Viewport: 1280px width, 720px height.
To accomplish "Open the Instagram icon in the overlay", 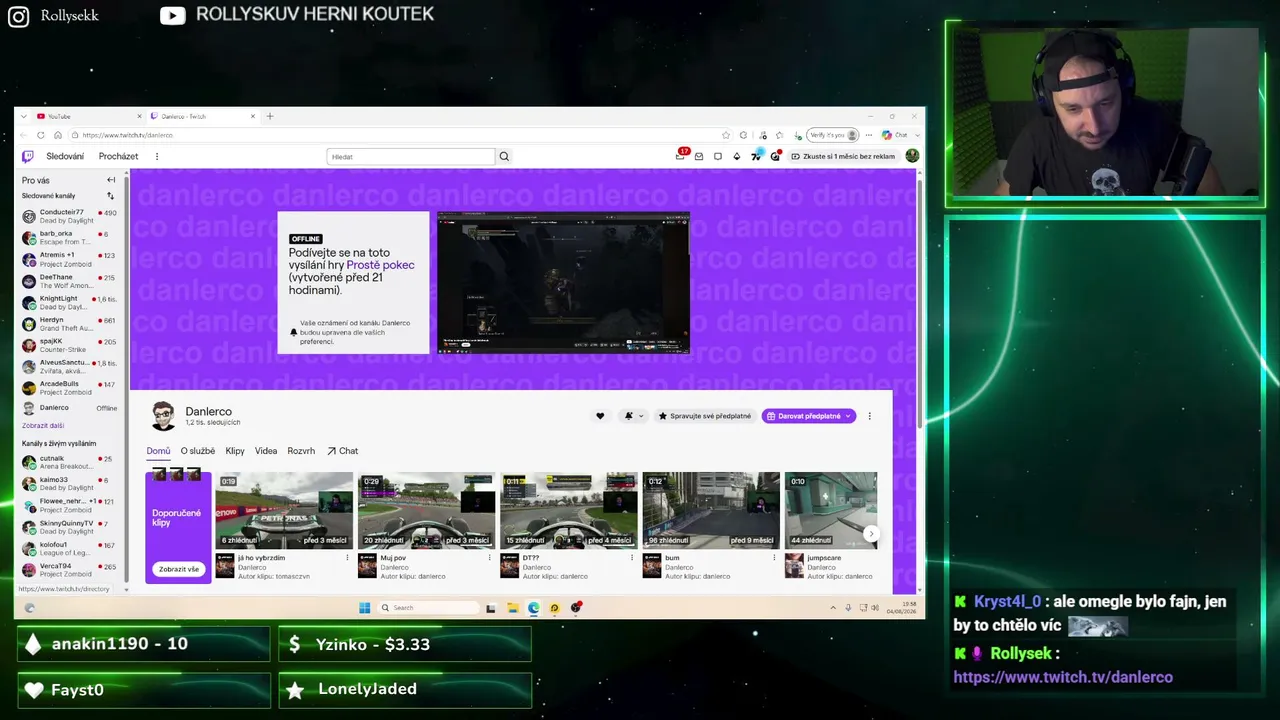I will 18,16.
